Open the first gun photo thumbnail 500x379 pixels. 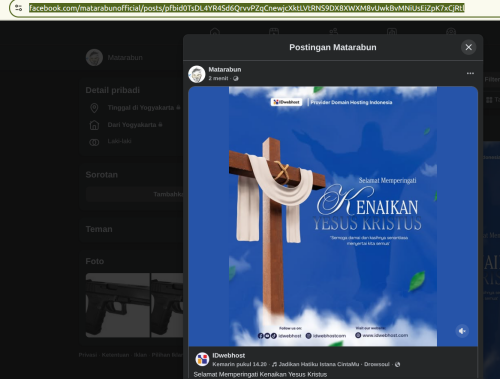pyautogui.click(x=118, y=305)
